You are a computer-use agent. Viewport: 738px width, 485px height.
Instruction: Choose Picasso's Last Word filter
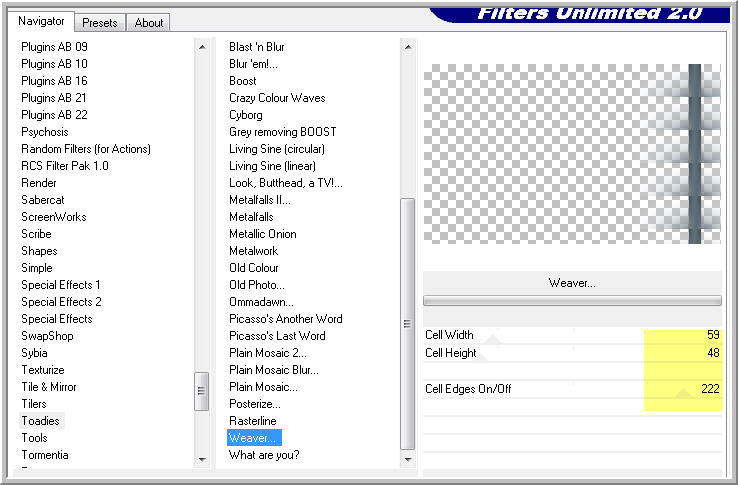(x=277, y=336)
